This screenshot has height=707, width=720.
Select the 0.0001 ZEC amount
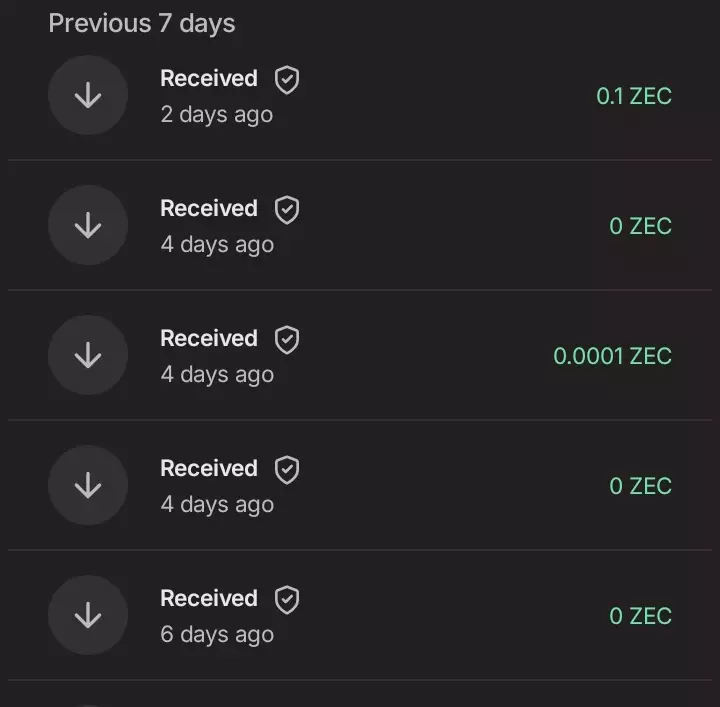pos(612,357)
